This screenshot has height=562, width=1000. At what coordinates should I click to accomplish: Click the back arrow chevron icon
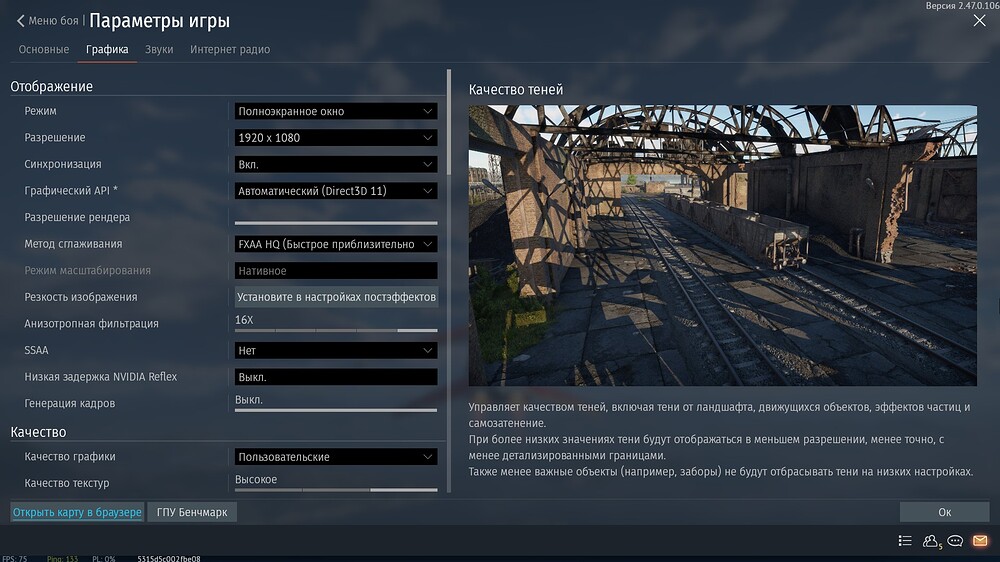(20, 21)
